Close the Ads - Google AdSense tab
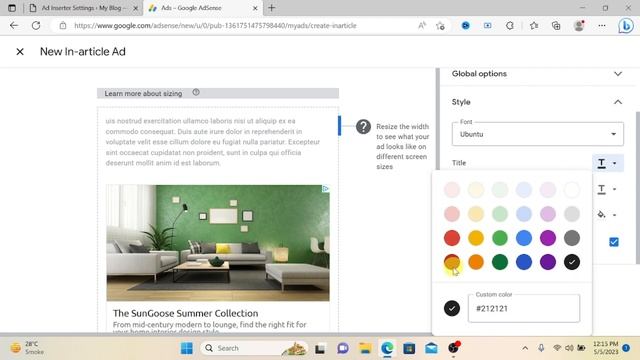The image size is (640, 360). click(255, 8)
